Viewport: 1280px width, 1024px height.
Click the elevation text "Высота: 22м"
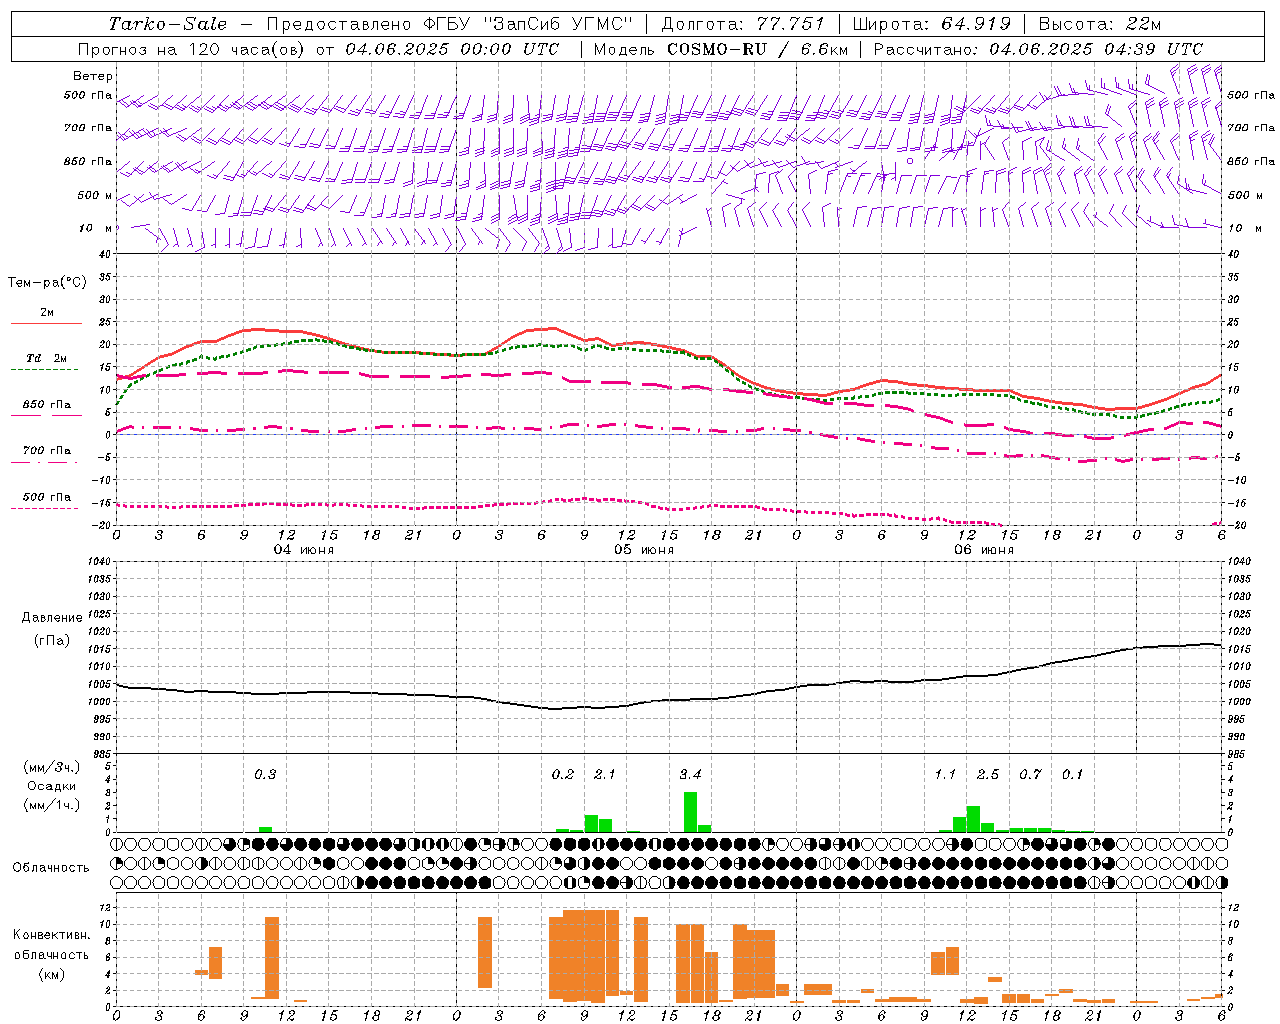[1100, 24]
